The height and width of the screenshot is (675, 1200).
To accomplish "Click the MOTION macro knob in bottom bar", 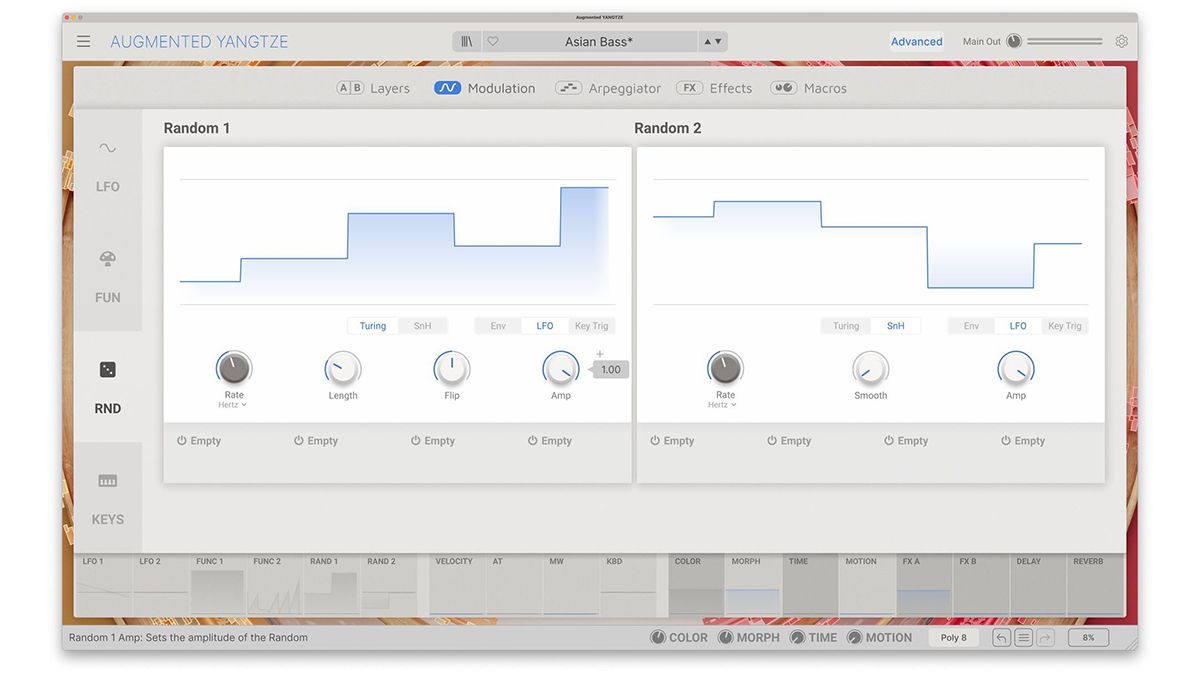I will tap(854, 637).
